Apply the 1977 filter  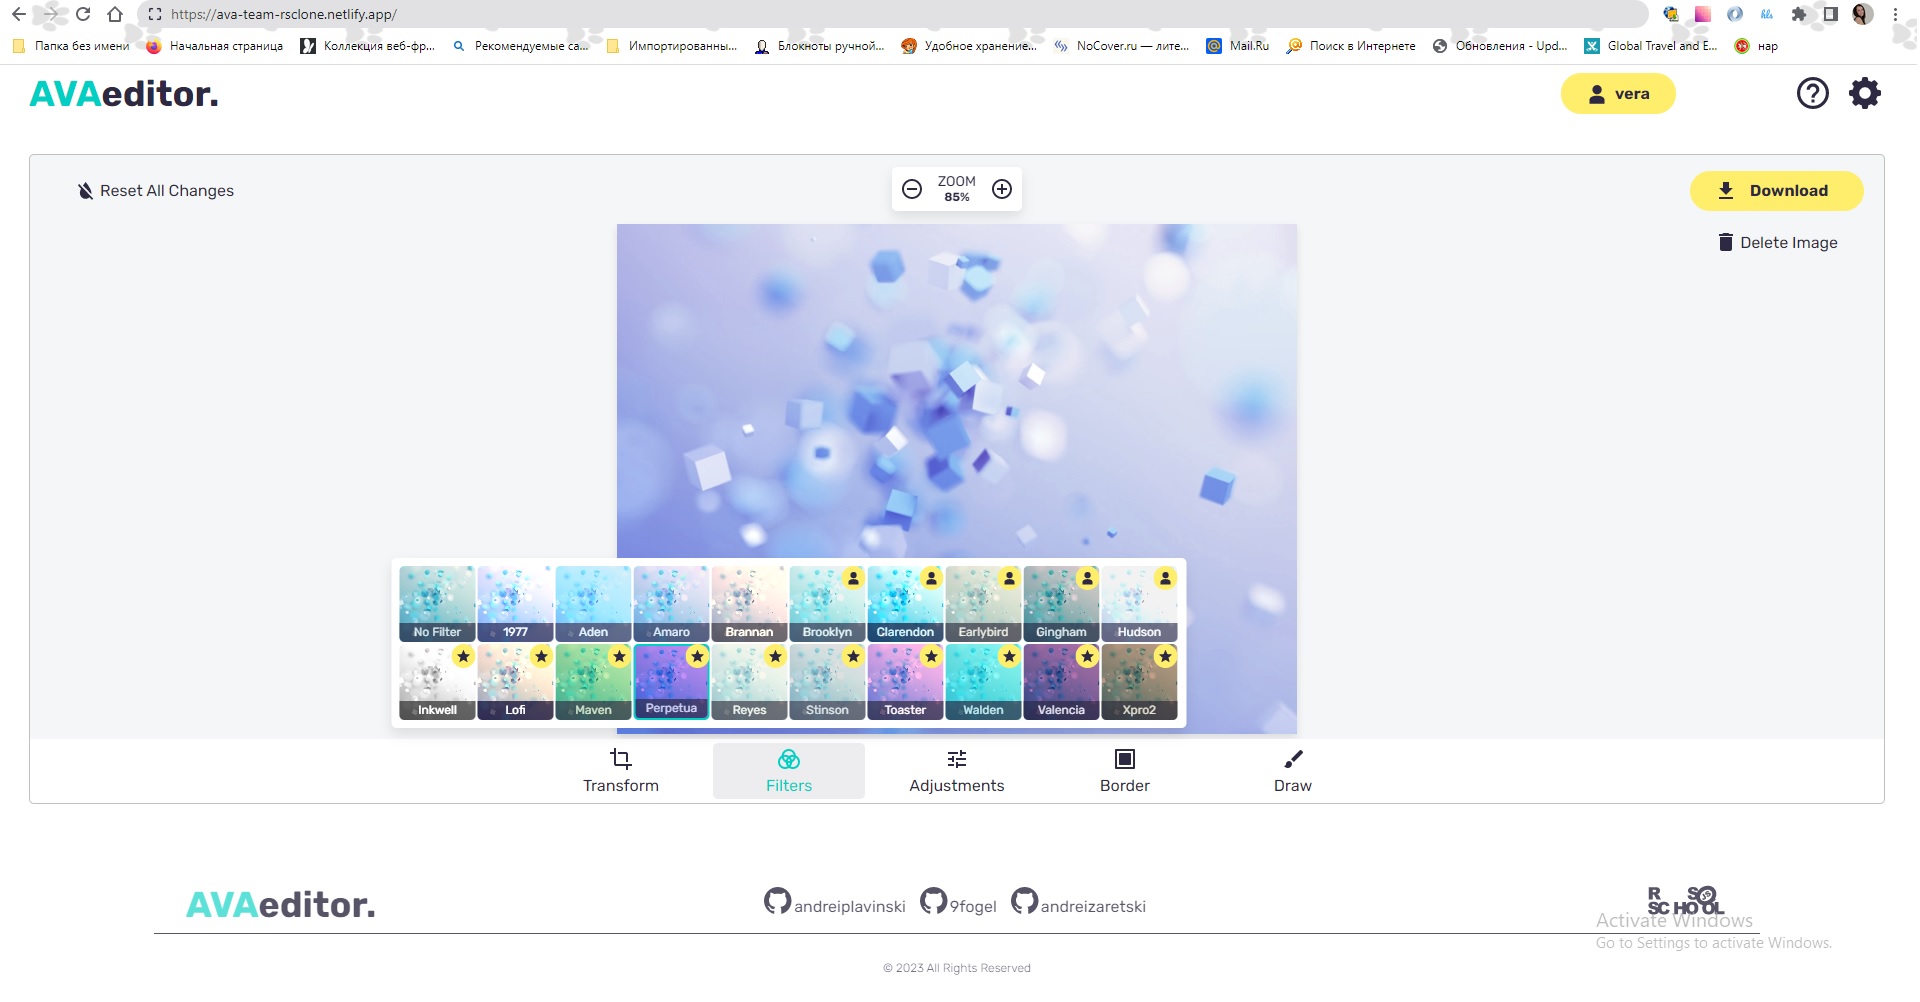click(515, 604)
